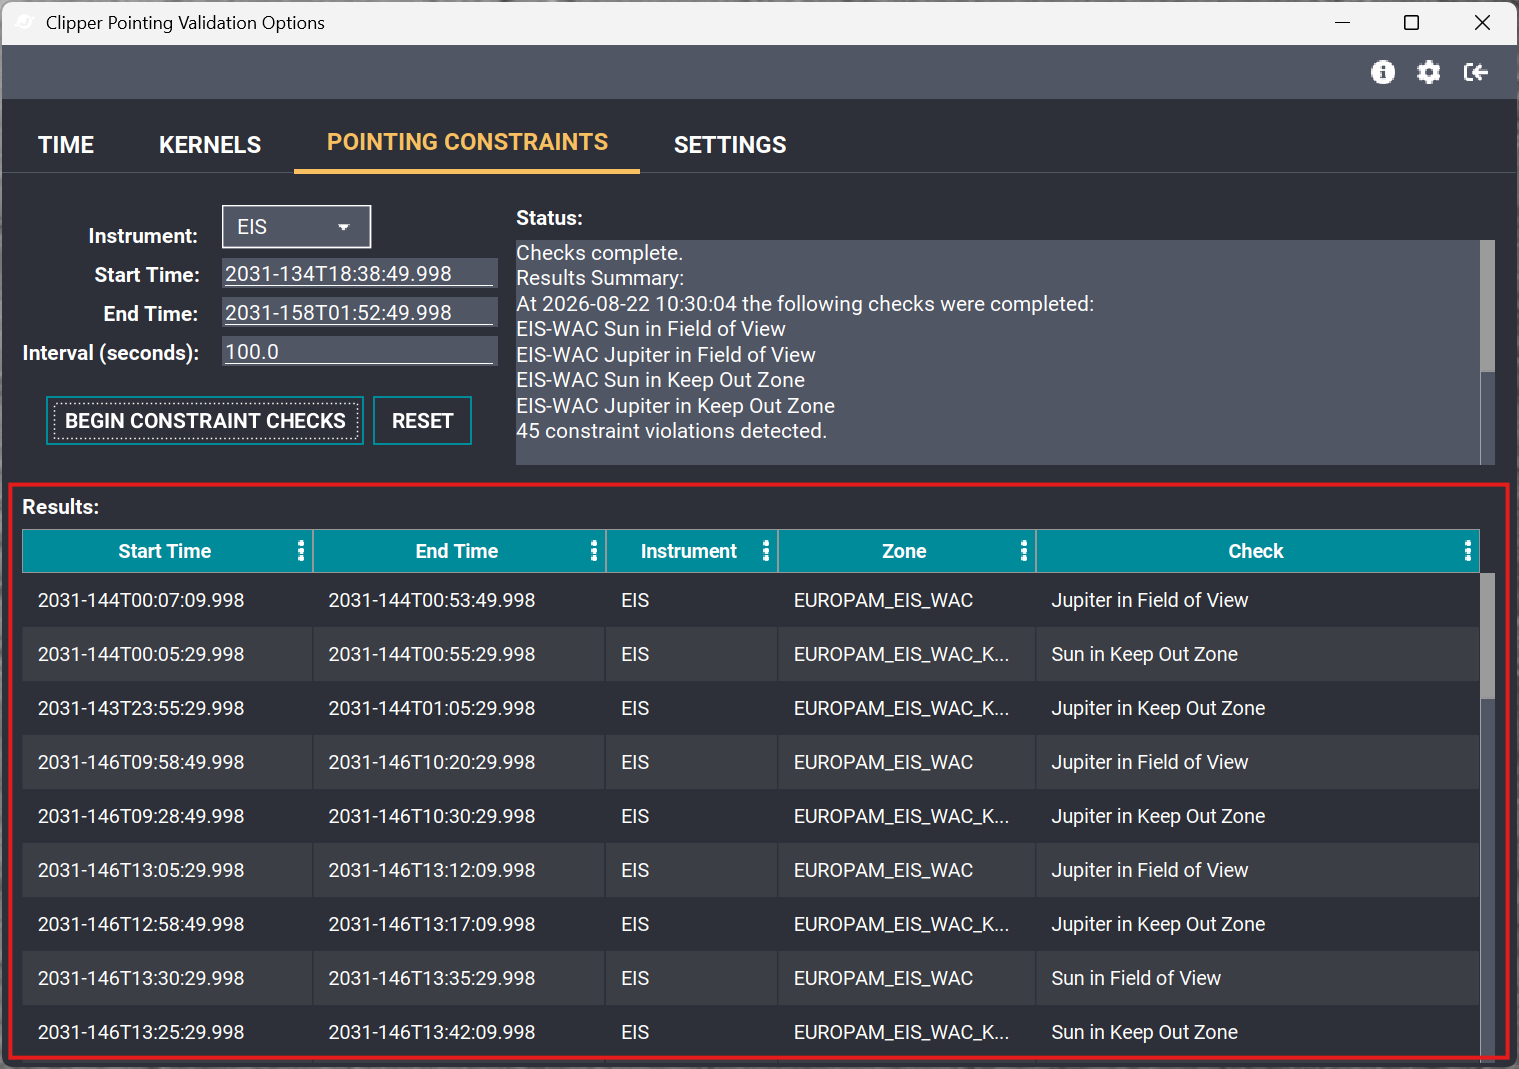Select start time 2031-143T23:55:29.998 cell
Screen dimensions: 1519x1069
click(x=168, y=708)
